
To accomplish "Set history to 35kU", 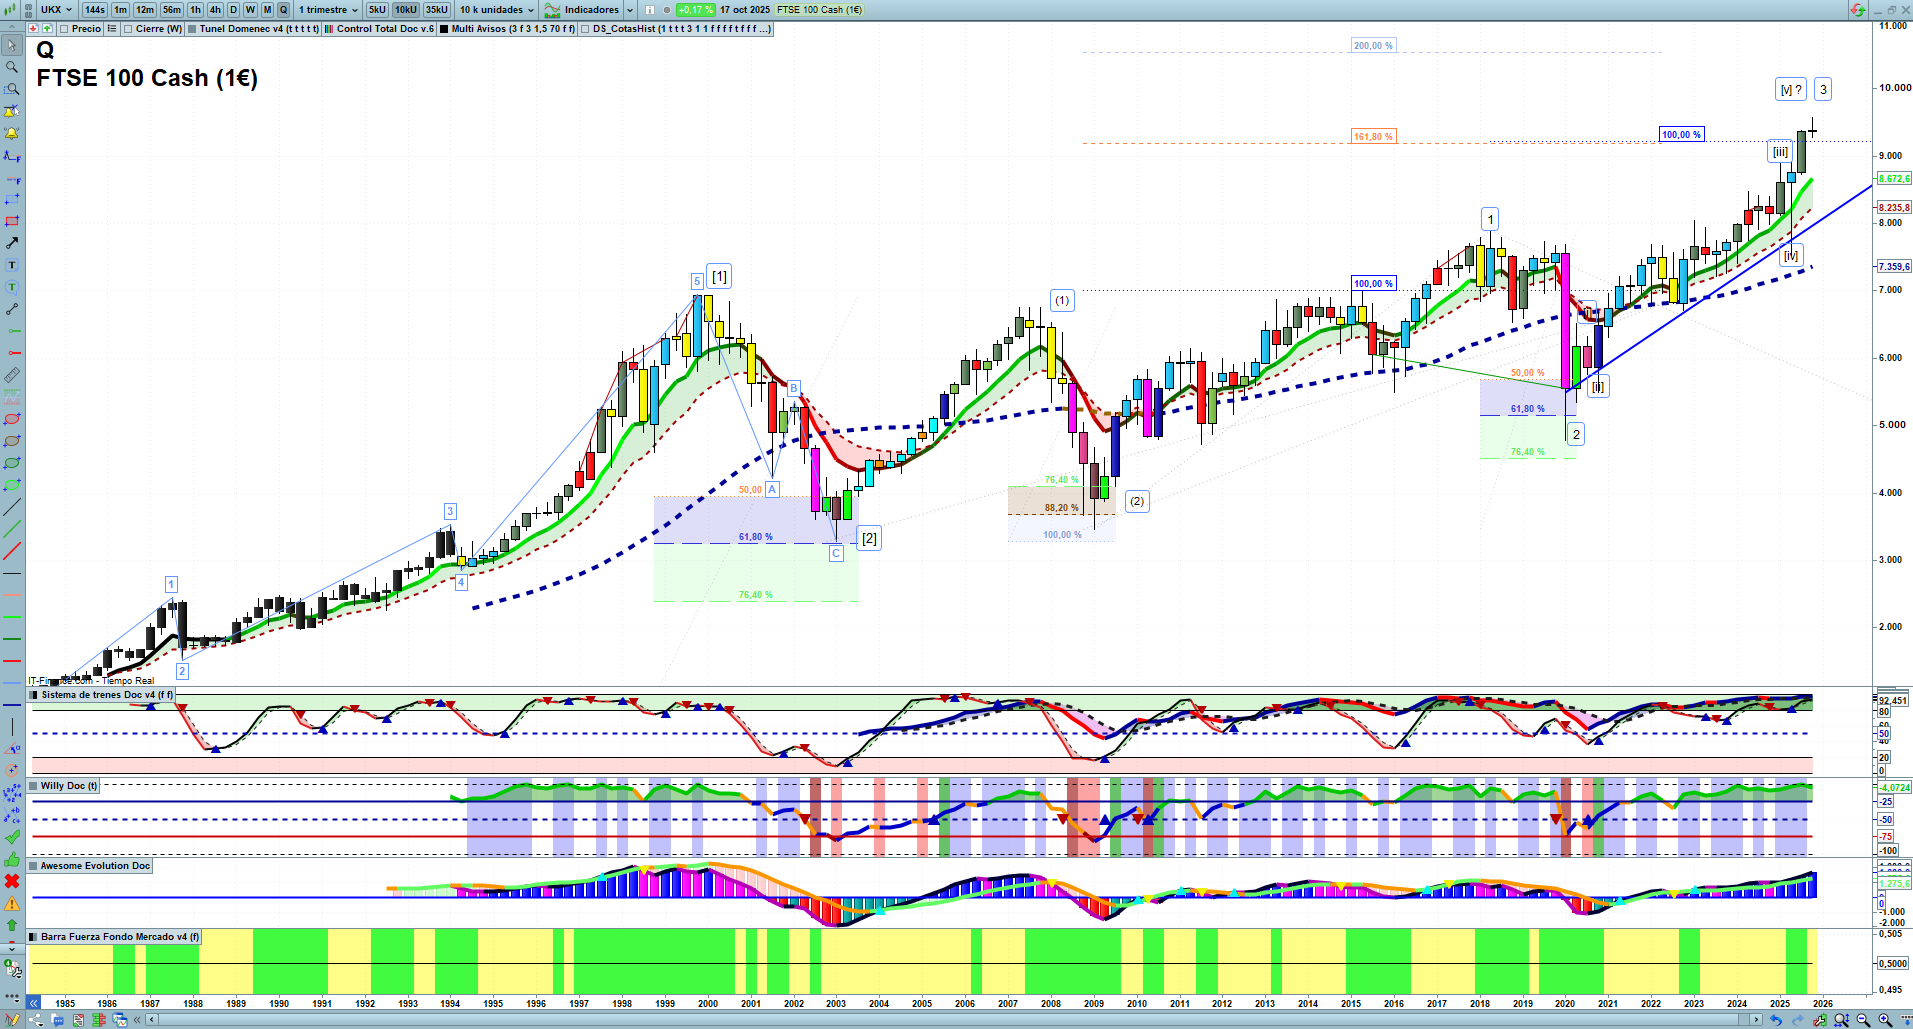I will coord(437,10).
